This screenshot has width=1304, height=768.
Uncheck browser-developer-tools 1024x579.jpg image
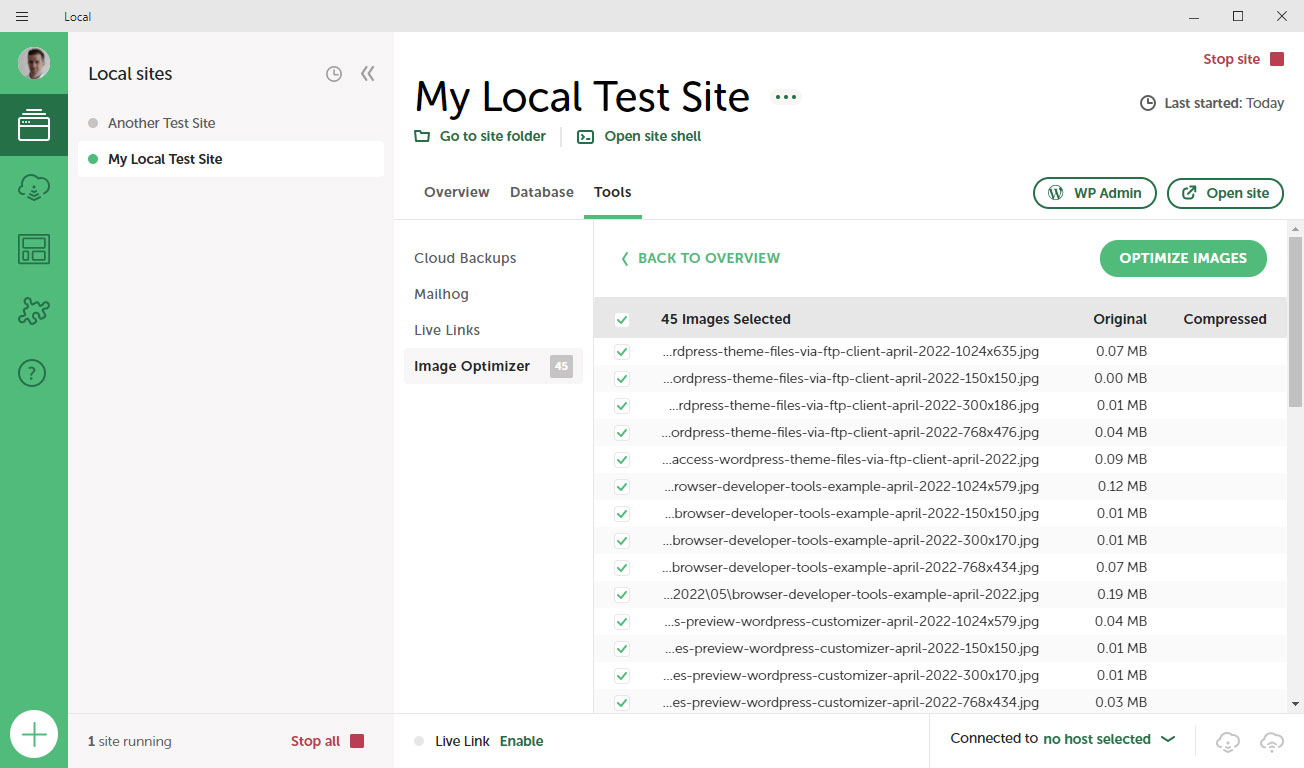point(622,487)
